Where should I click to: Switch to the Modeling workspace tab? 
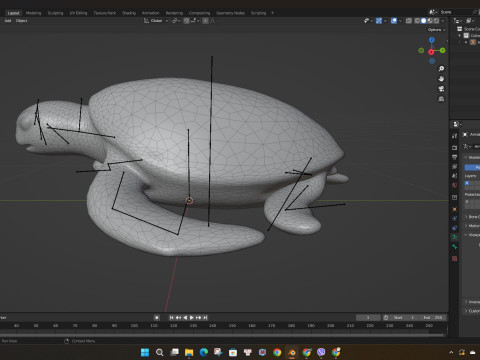click(33, 13)
